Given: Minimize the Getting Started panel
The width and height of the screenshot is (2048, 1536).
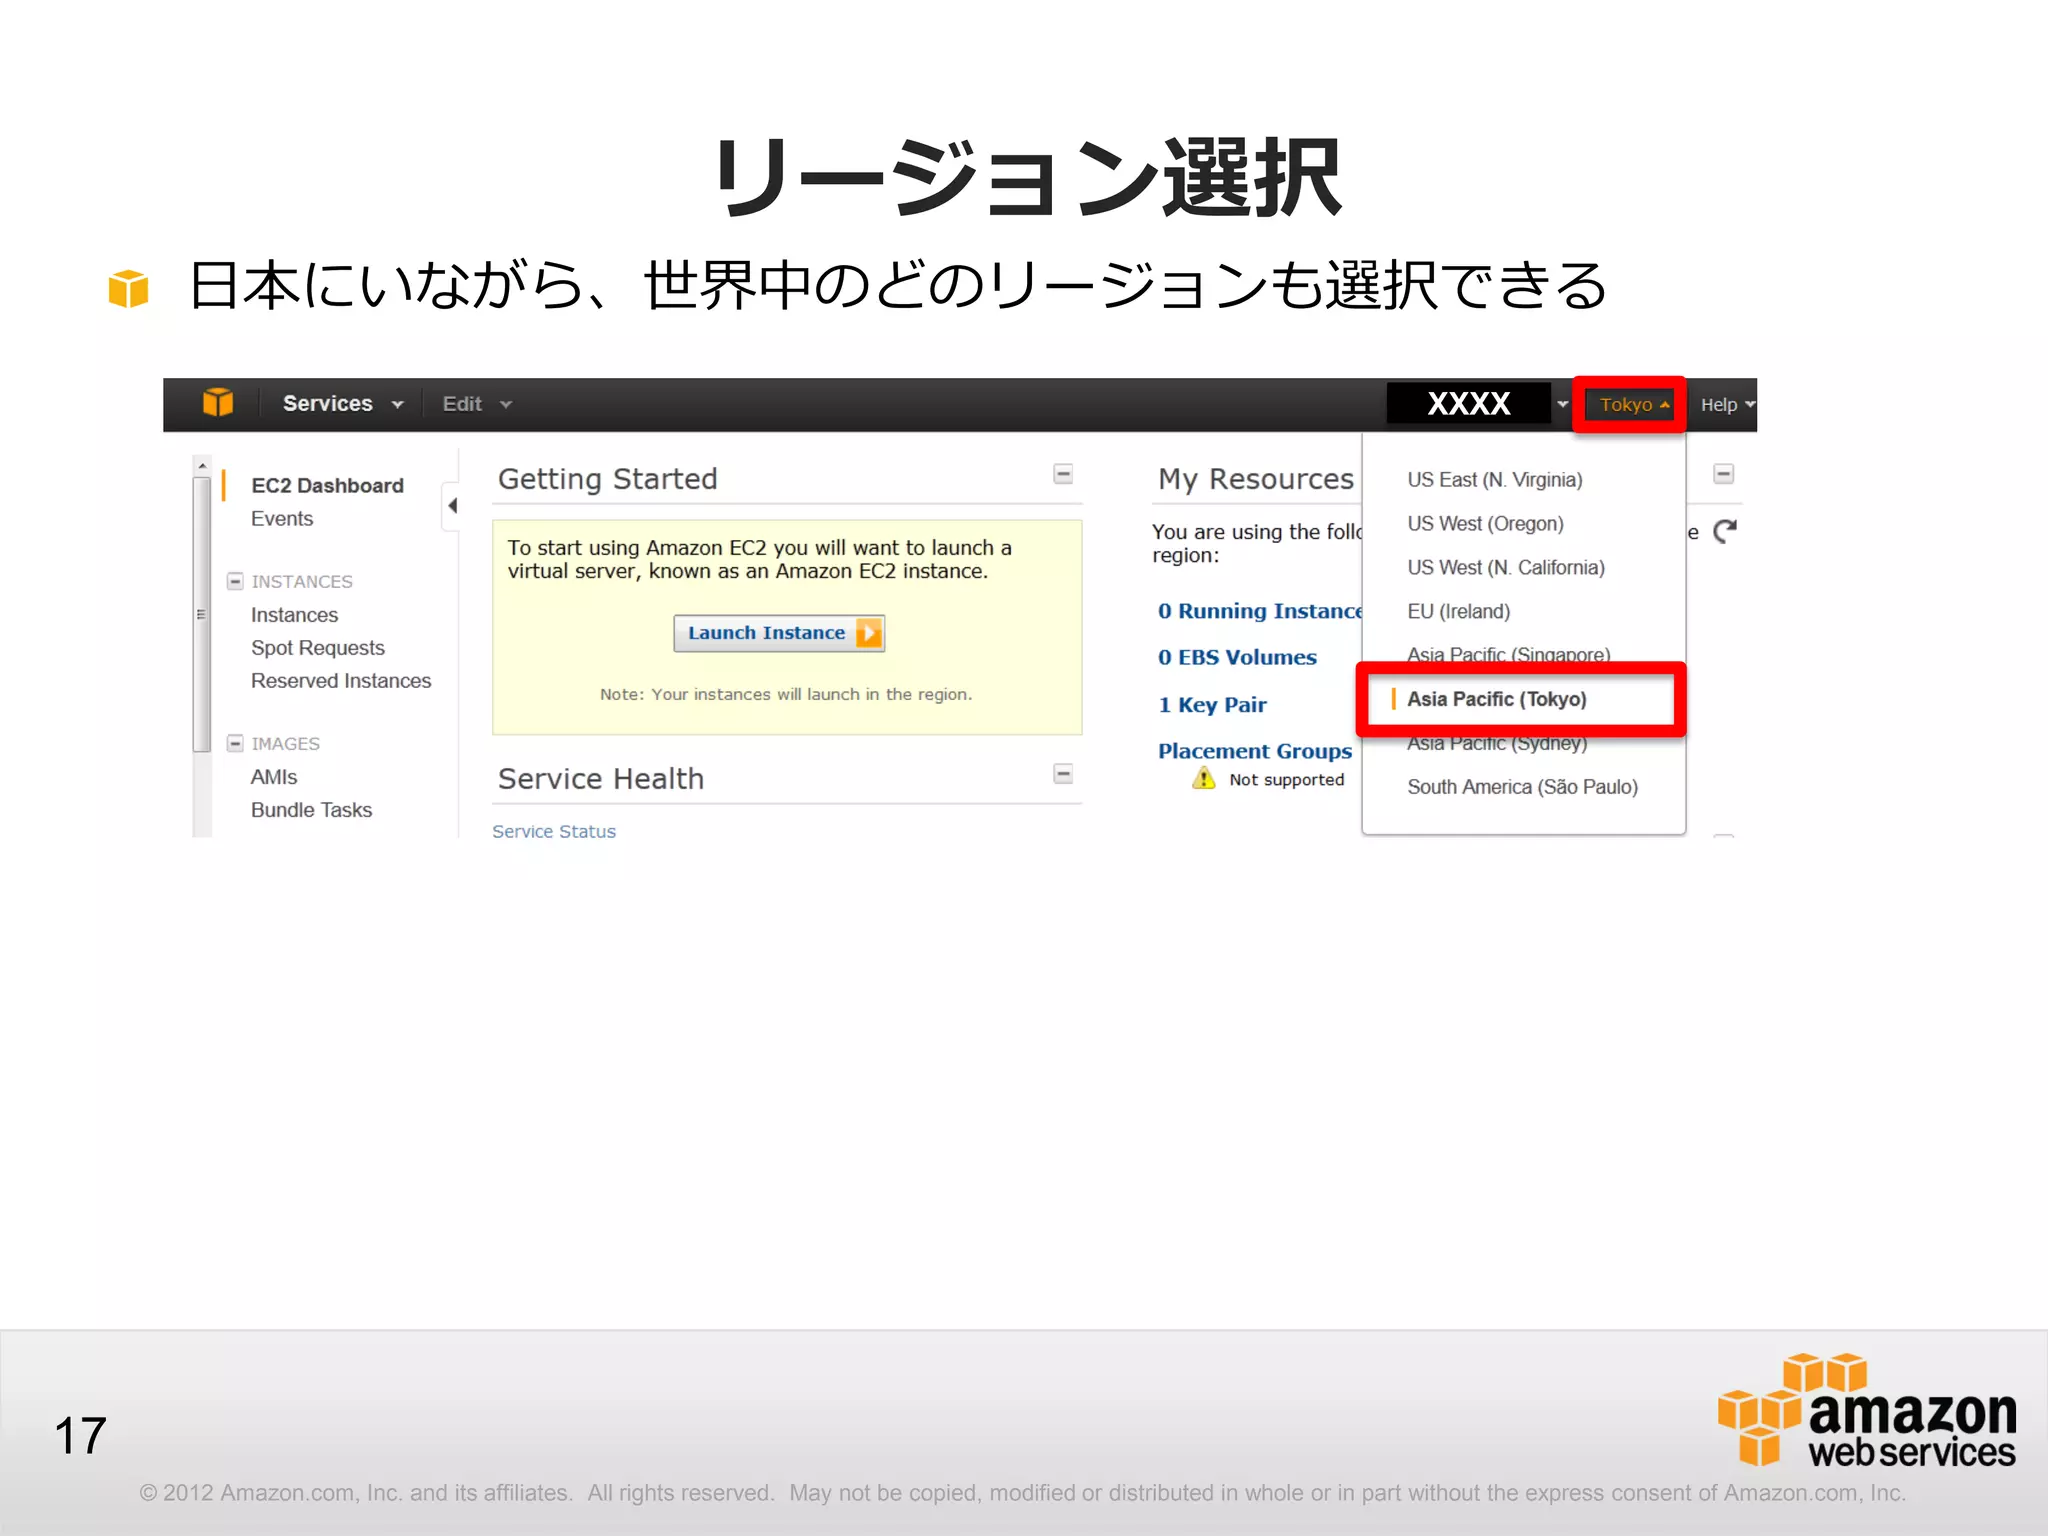Looking at the screenshot, I should (1063, 474).
